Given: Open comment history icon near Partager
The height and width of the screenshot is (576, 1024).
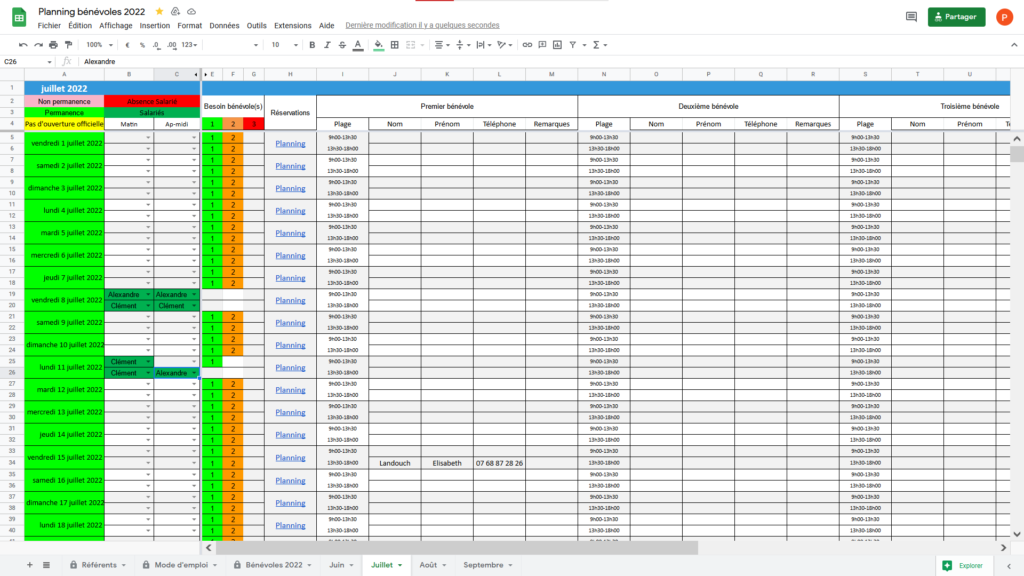Looking at the screenshot, I should tap(910, 17).
